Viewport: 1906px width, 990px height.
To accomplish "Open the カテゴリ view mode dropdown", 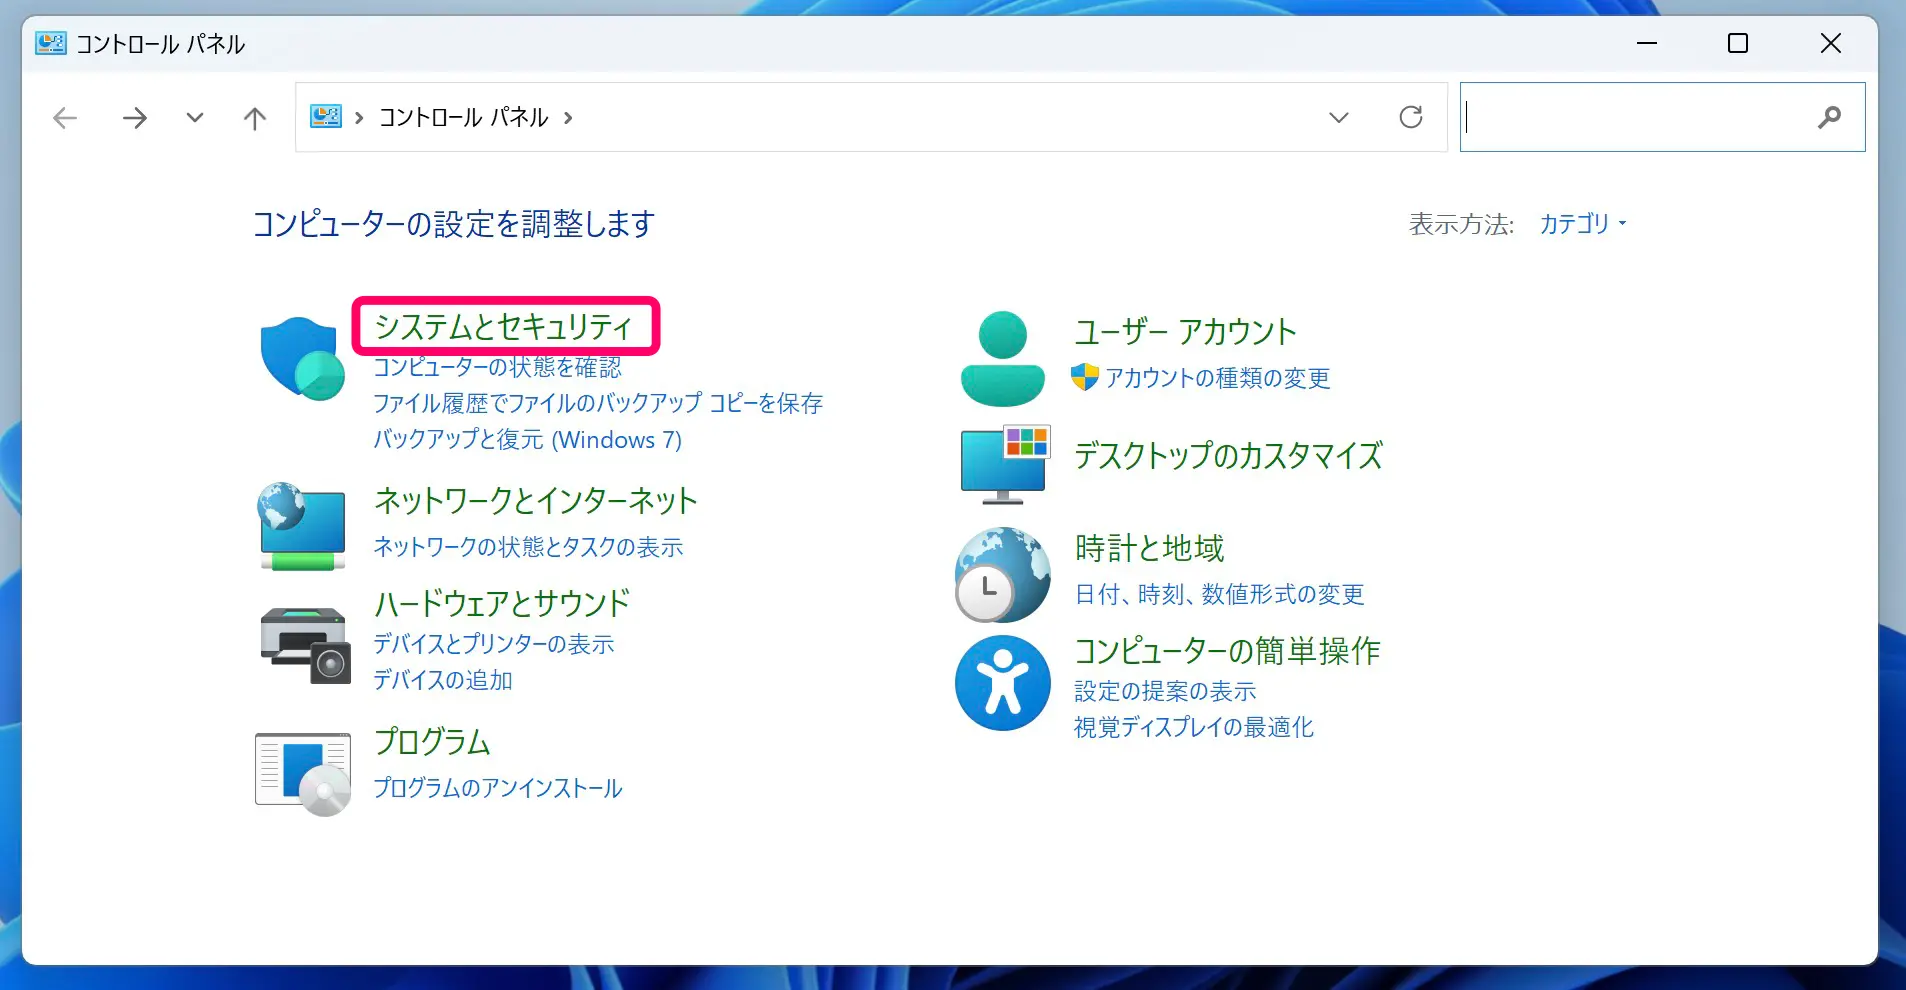I will point(1582,224).
